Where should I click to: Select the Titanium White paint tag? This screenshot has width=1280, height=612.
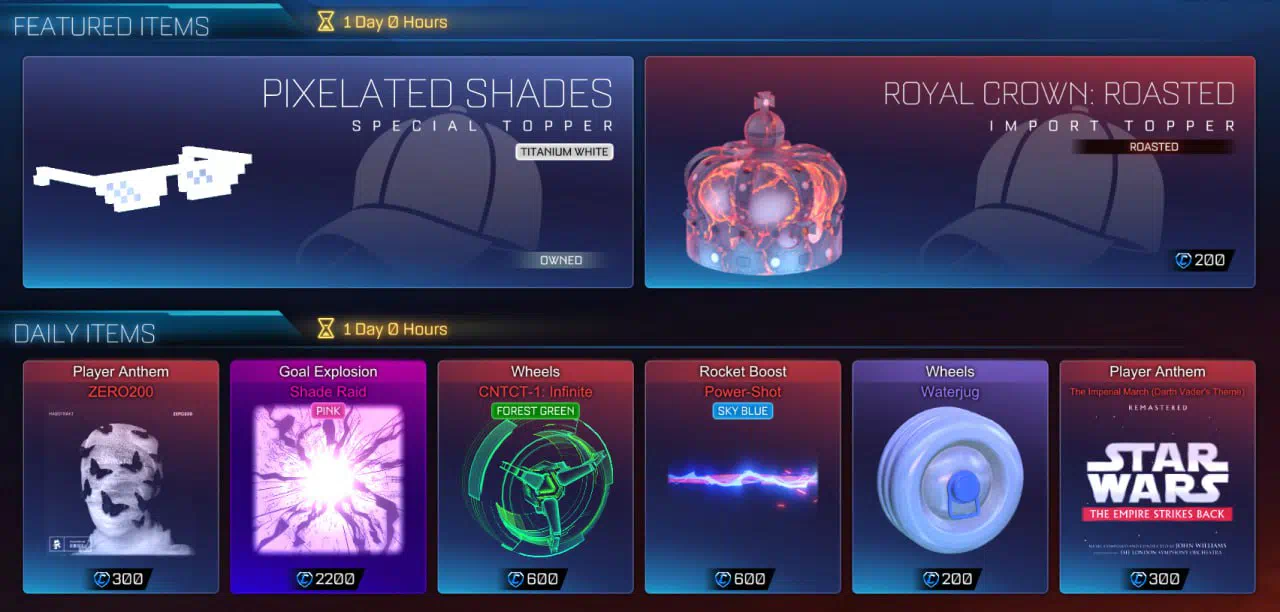click(x=564, y=152)
